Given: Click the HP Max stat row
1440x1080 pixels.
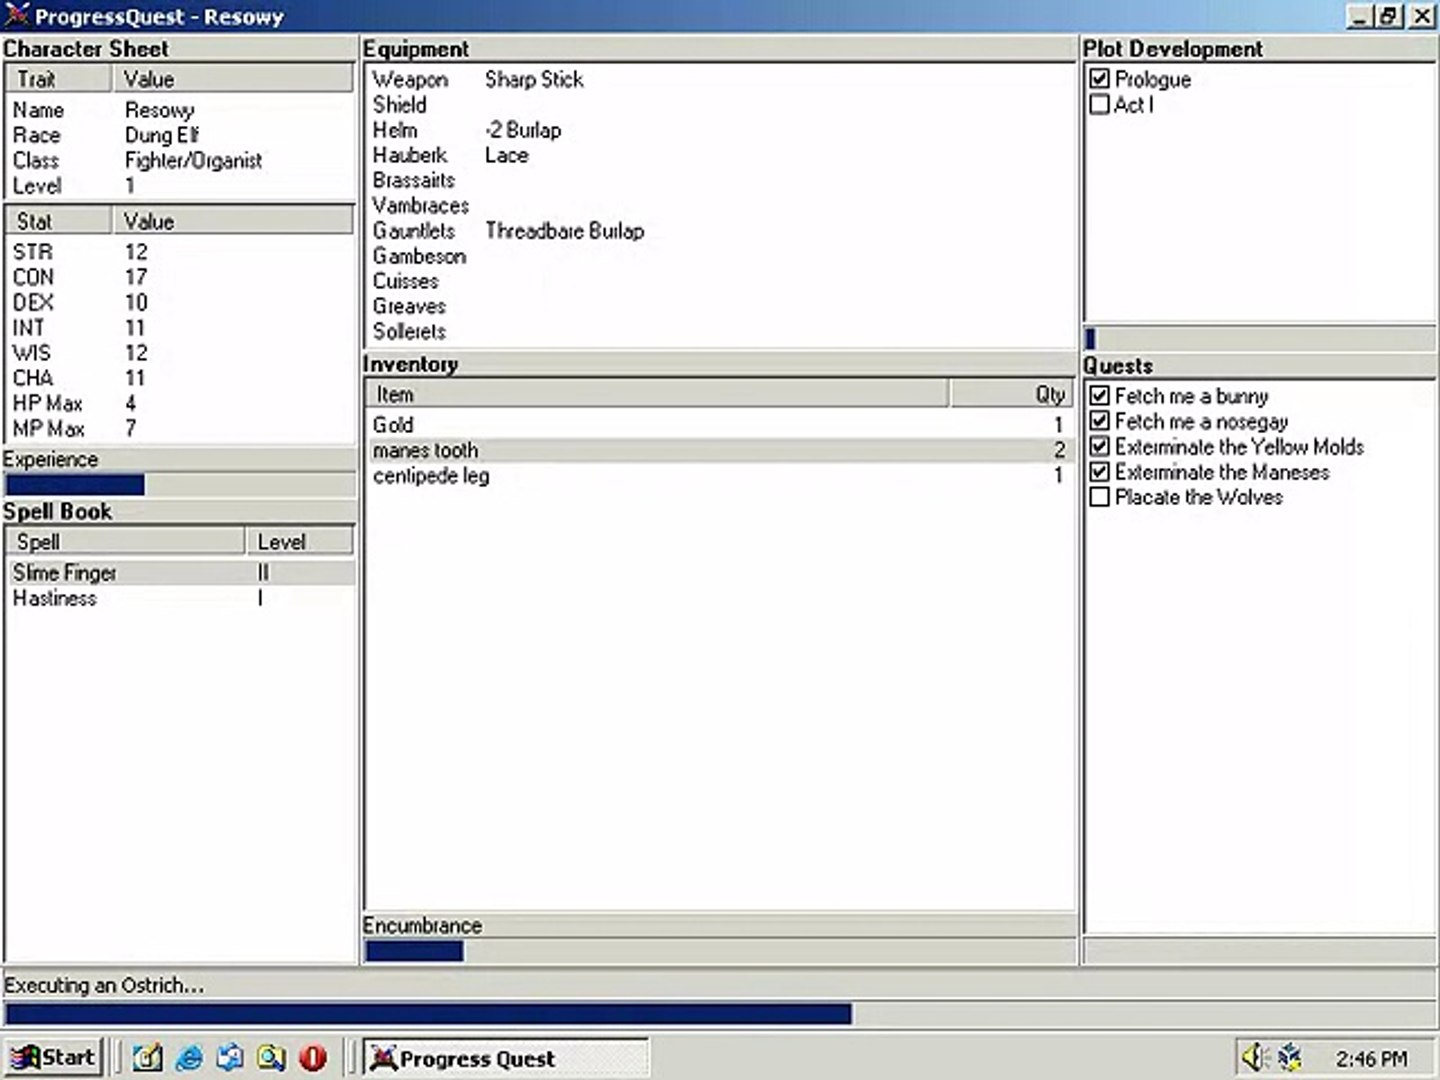Looking at the screenshot, I should coord(181,403).
